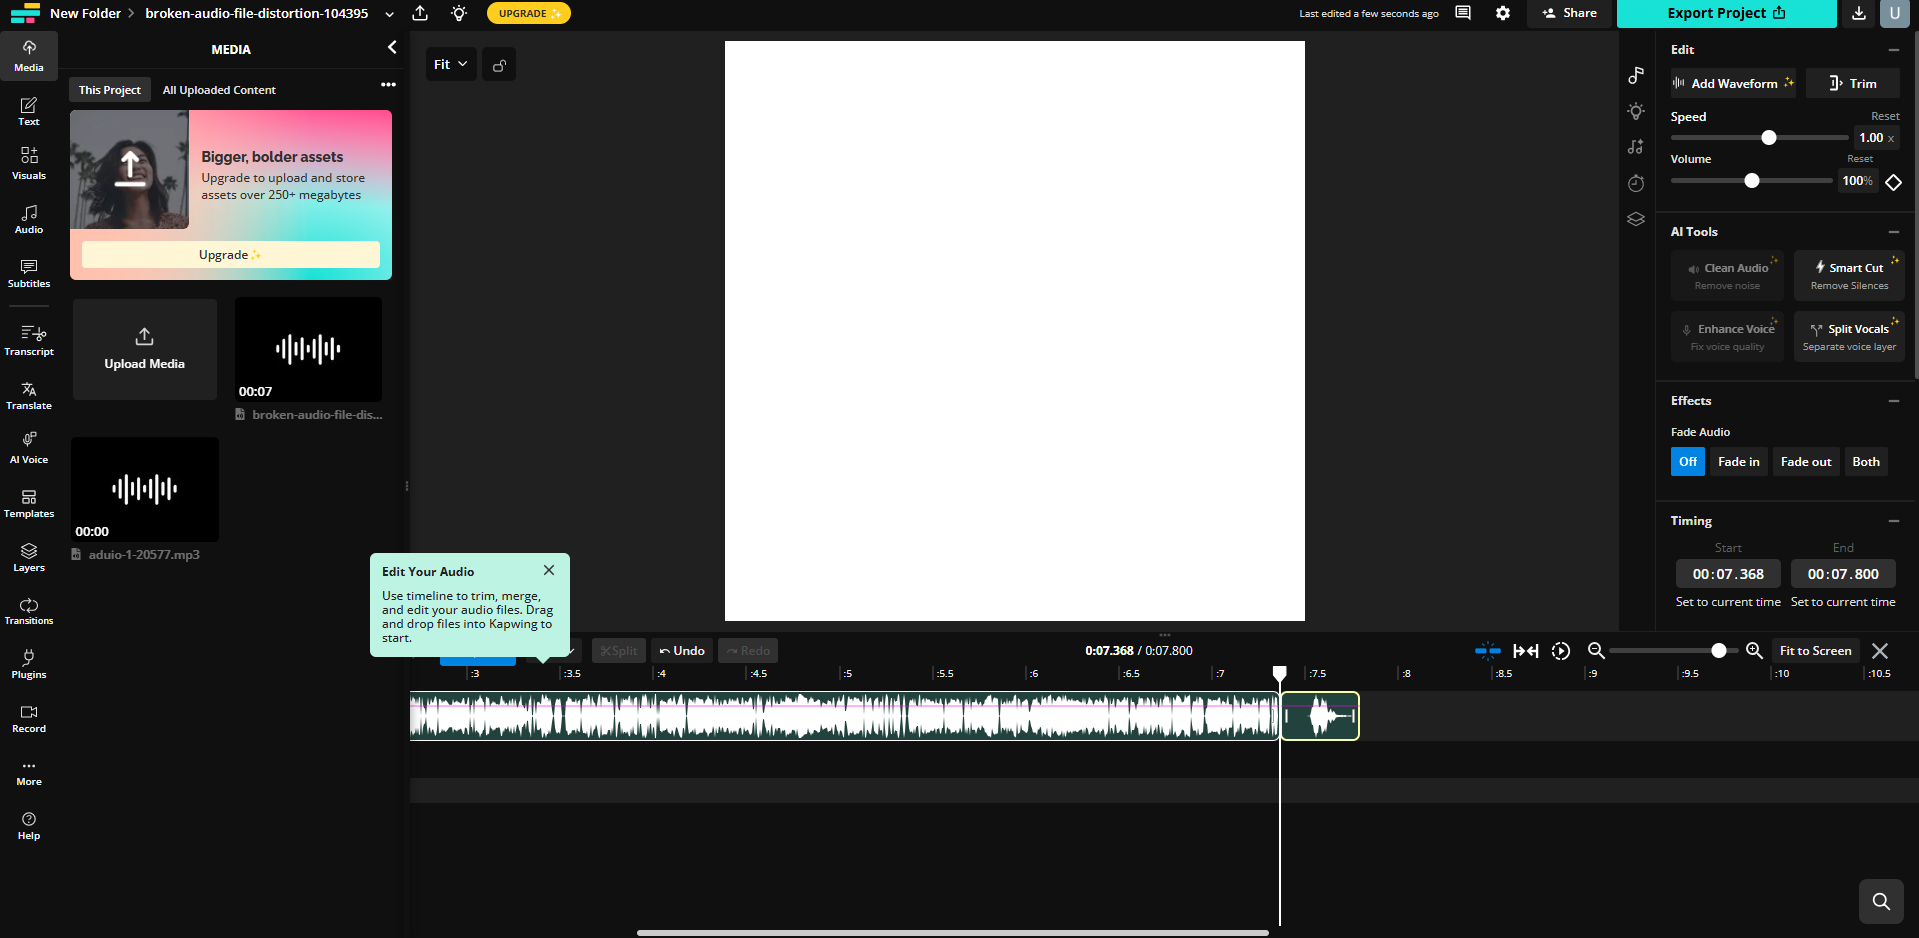The width and height of the screenshot is (1919, 938).
Task: Open the stopwatch timing icon in right strip
Action: tap(1636, 183)
